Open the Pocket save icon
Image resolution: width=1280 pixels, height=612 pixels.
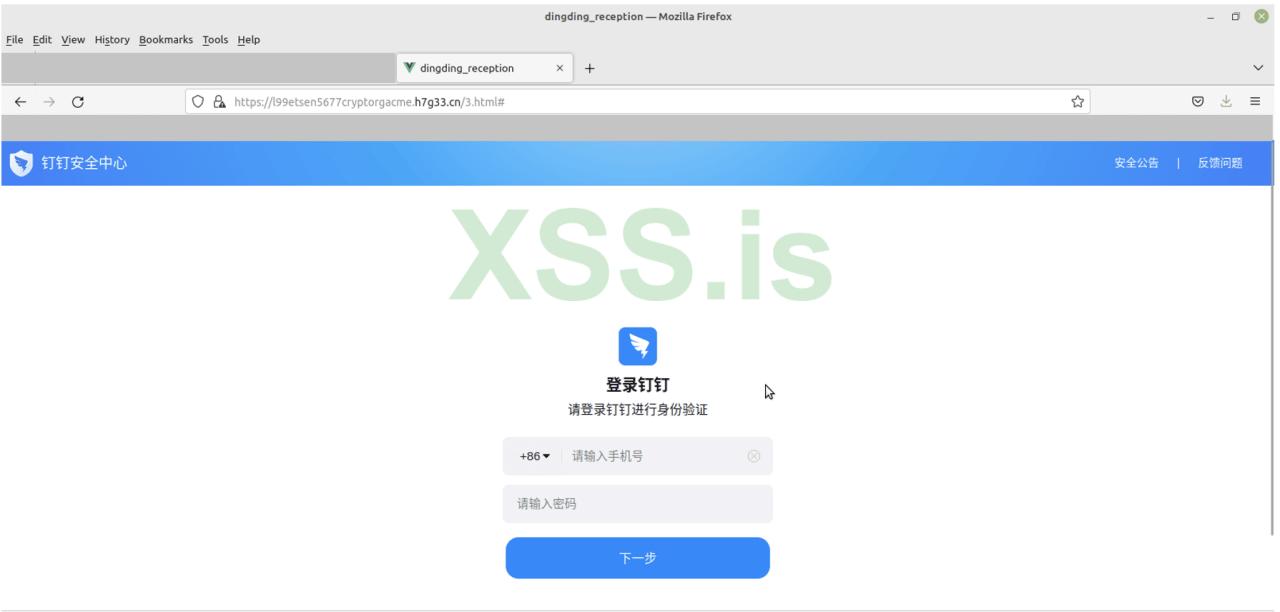coord(1198,102)
